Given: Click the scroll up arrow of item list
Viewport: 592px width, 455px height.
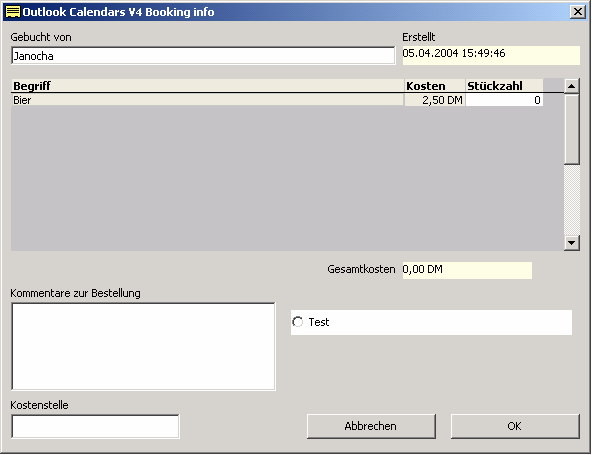Looking at the screenshot, I should click(x=572, y=86).
